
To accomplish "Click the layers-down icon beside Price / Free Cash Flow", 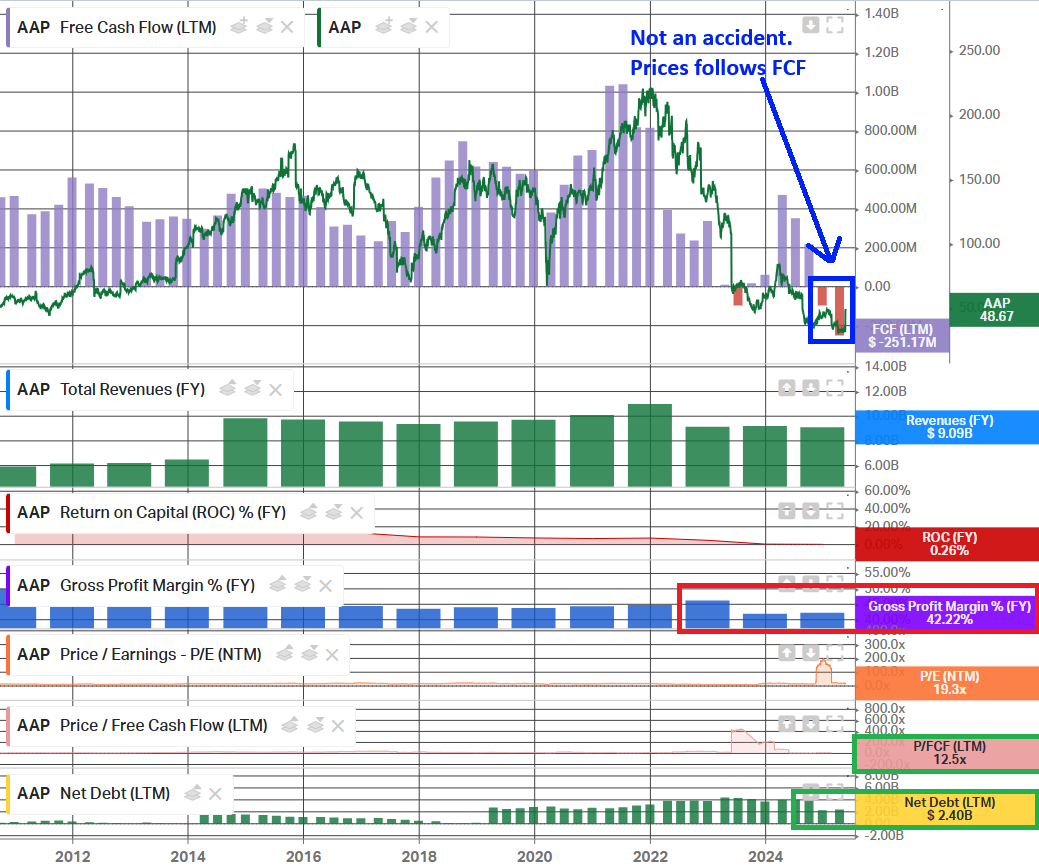I will [315, 725].
